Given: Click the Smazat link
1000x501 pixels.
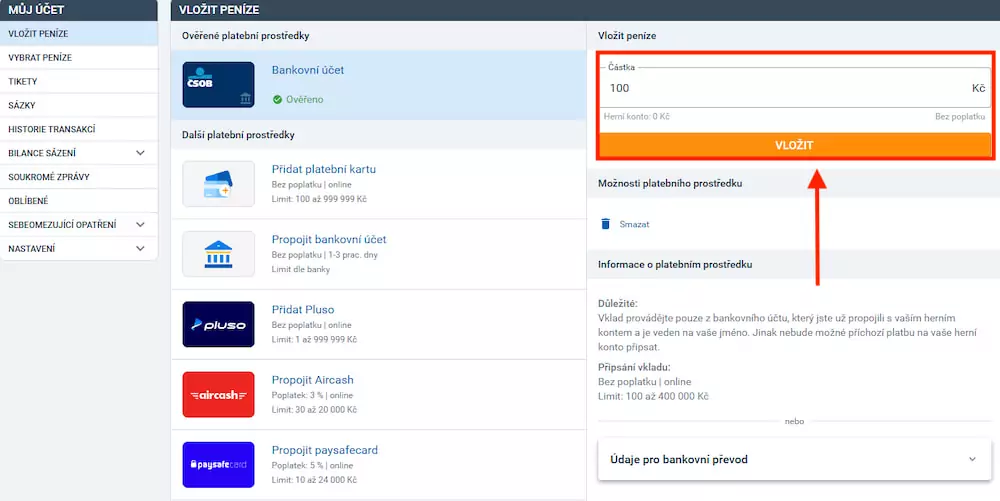Looking at the screenshot, I should tap(635, 224).
